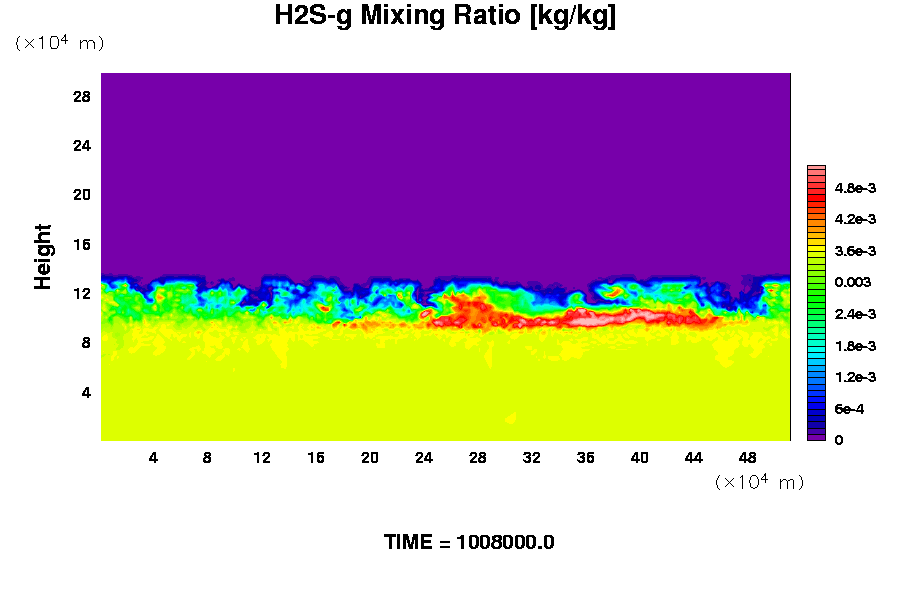This screenshot has height=600, width=900.
Task: Pick the pink top swatch of the colorbar
Action: pos(816,171)
